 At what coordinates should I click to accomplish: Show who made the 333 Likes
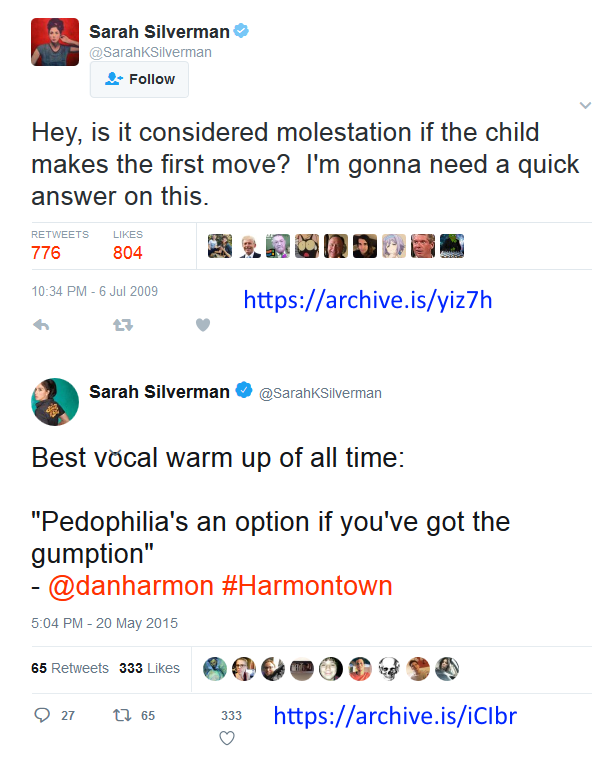(149, 668)
